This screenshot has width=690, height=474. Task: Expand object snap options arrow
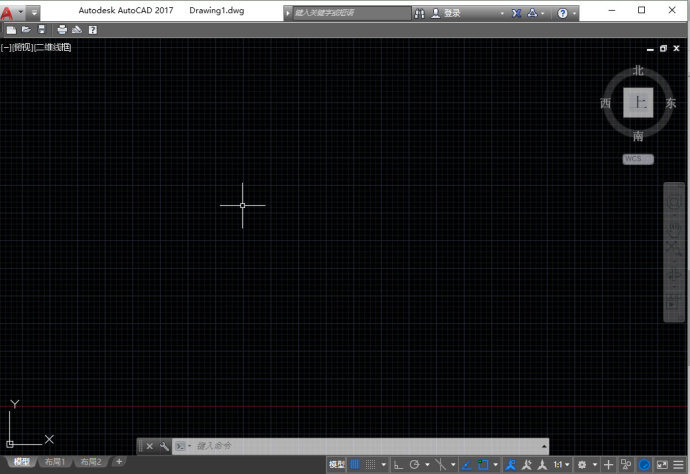tap(495, 464)
